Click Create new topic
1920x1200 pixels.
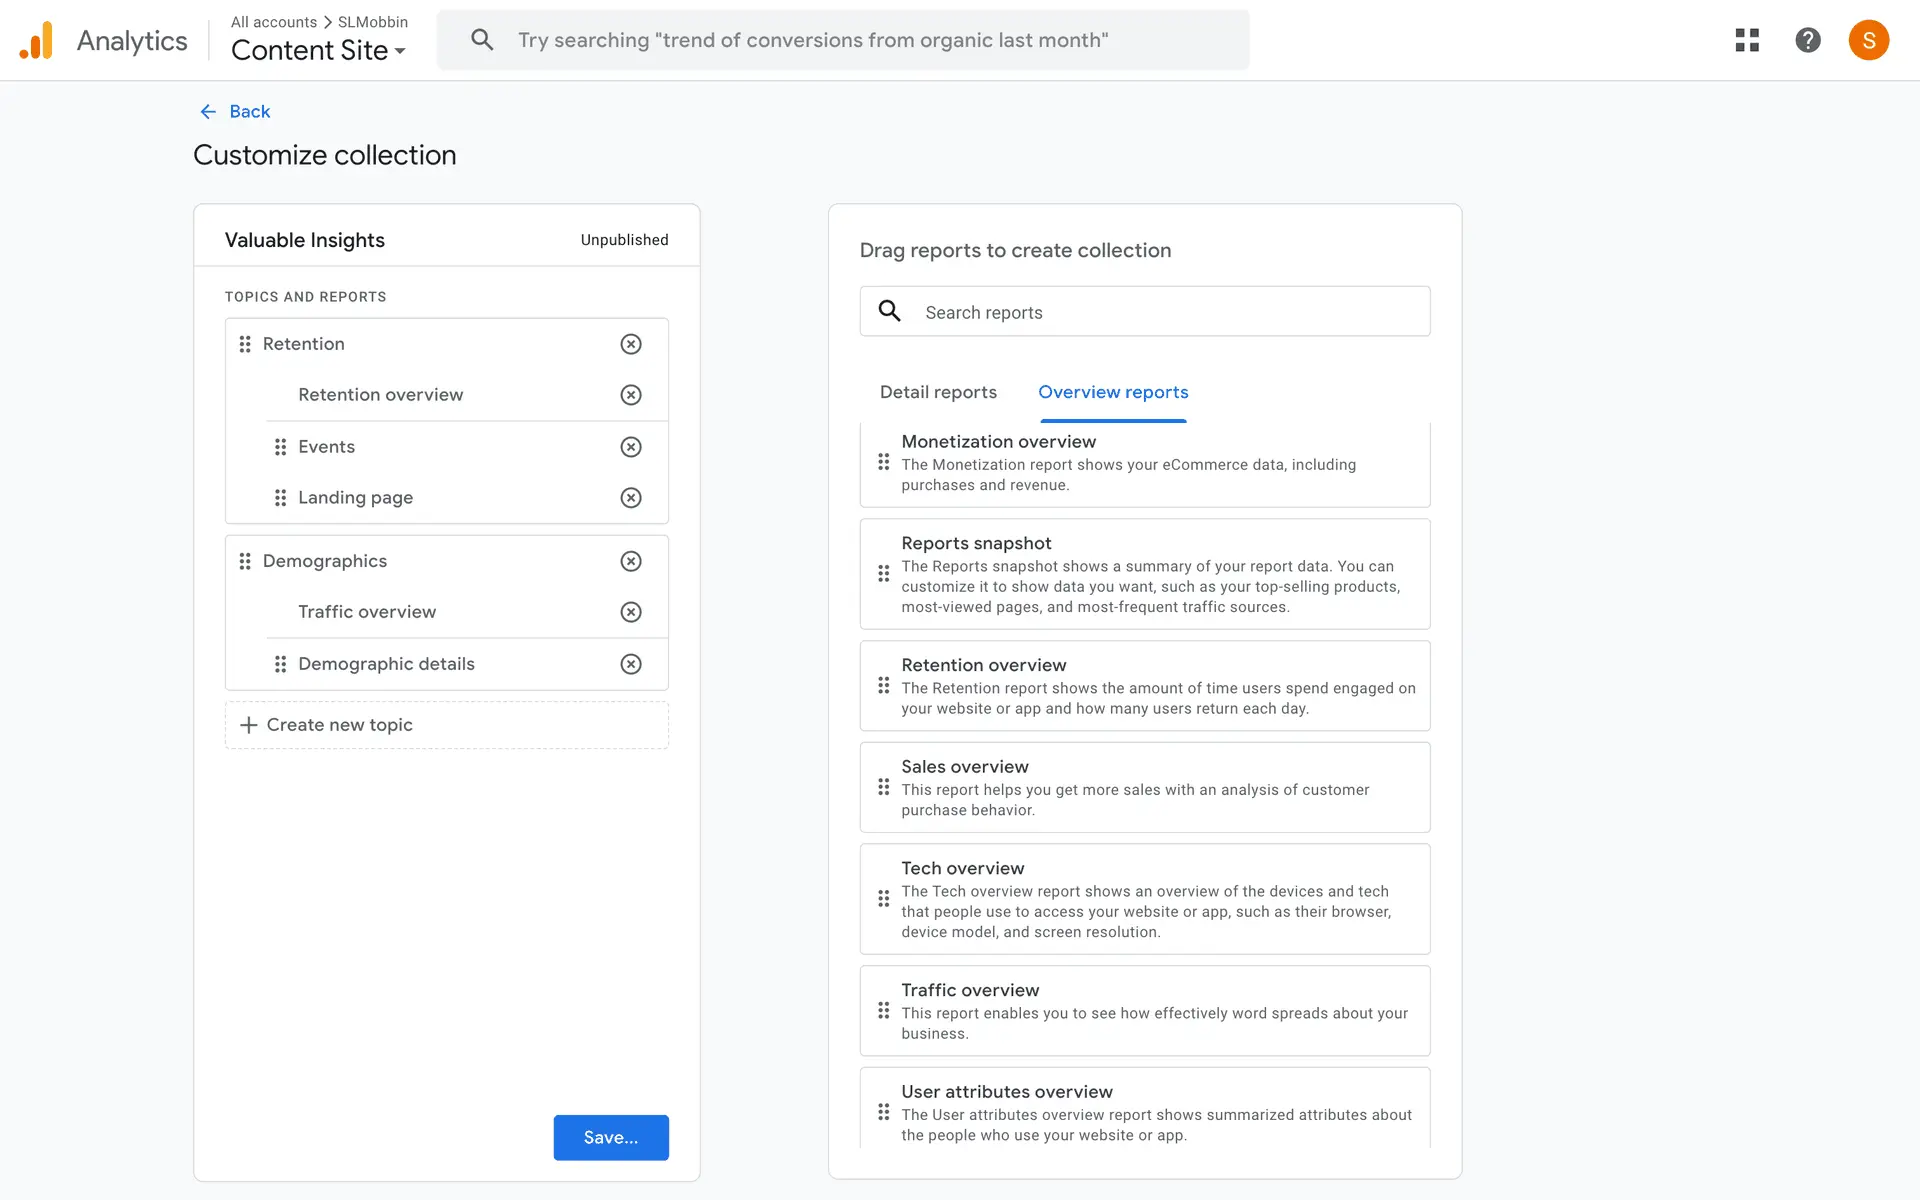pyautogui.click(x=340, y=725)
